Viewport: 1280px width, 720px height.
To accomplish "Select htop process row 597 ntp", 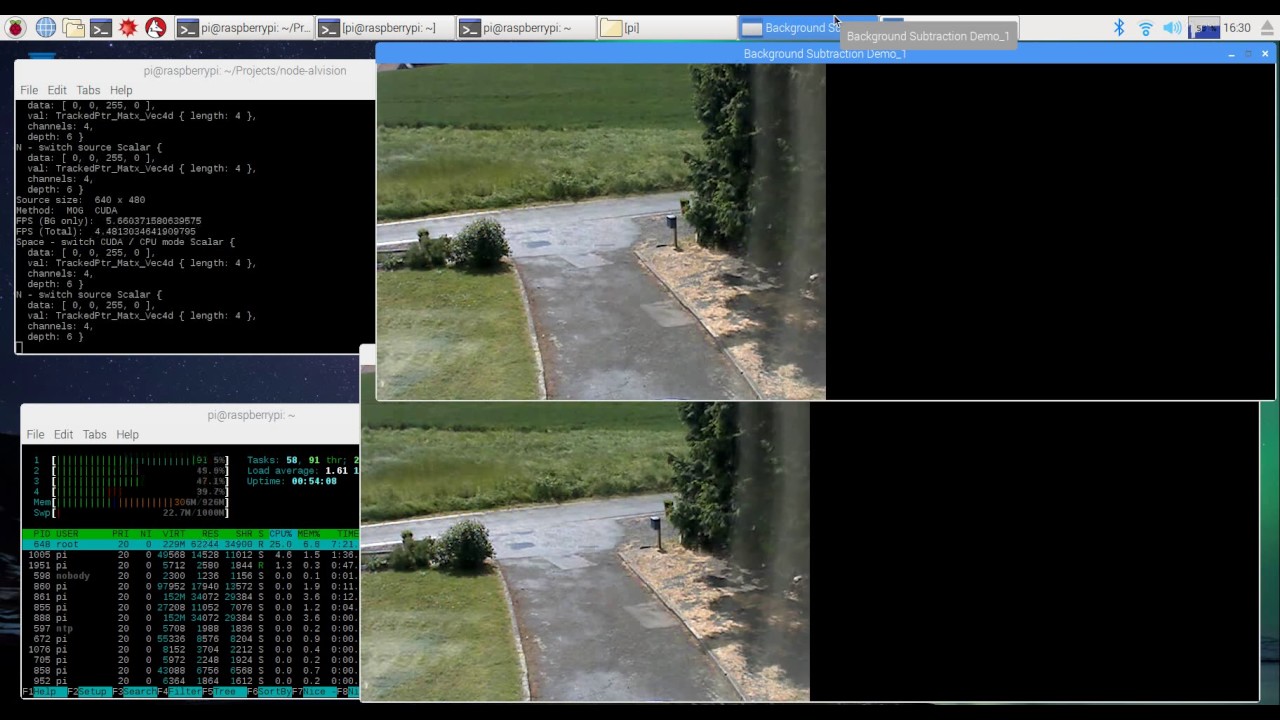I will tap(190, 629).
